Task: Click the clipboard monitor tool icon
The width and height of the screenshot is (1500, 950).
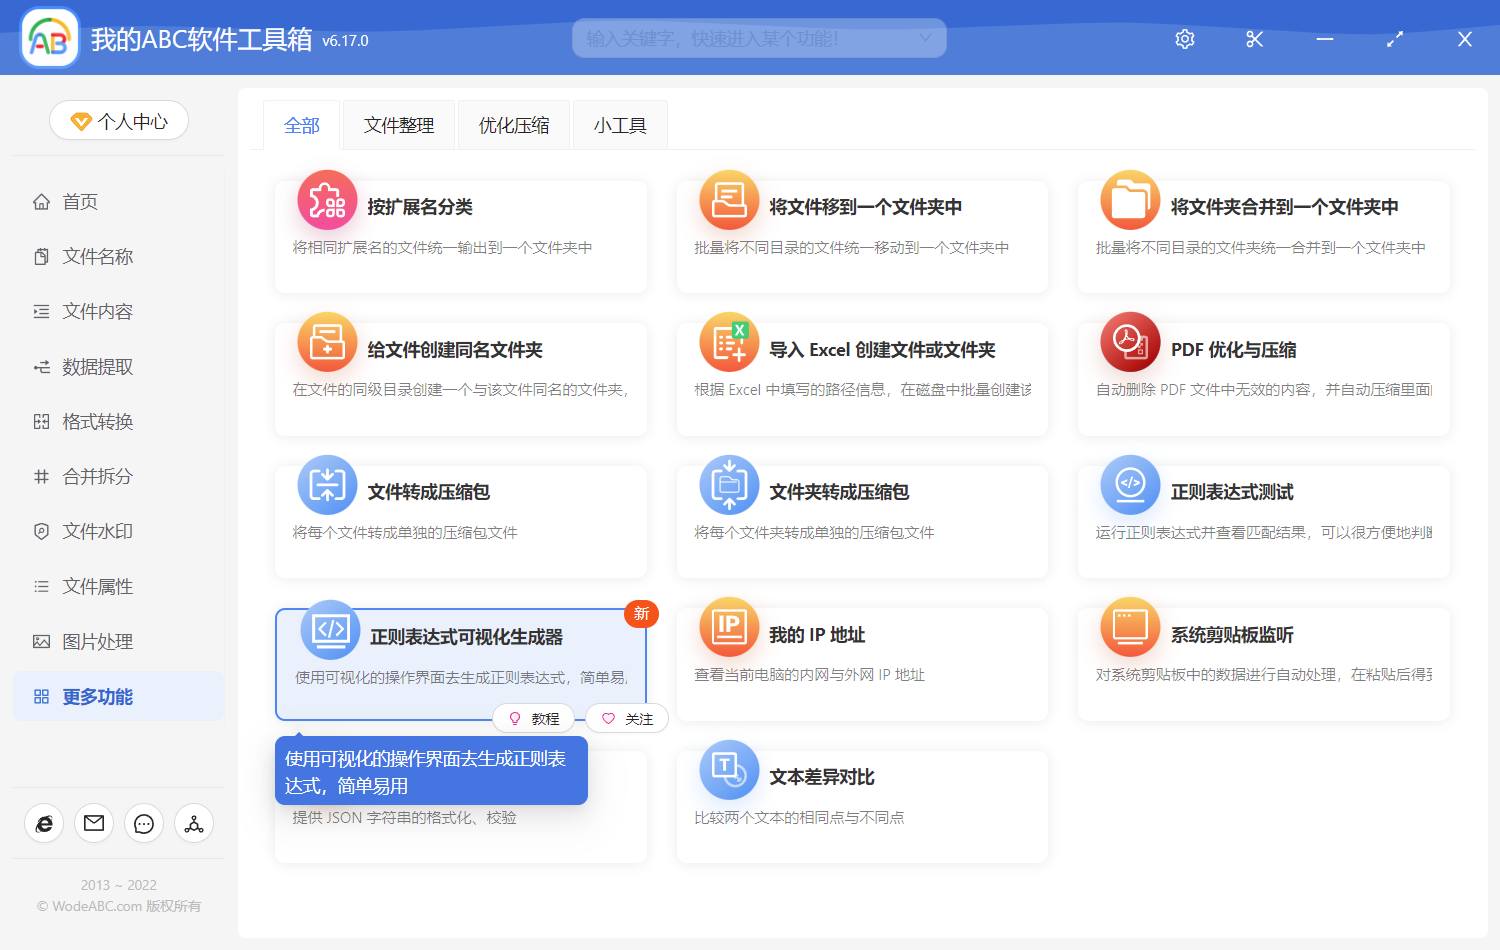Action: point(1129,628)
